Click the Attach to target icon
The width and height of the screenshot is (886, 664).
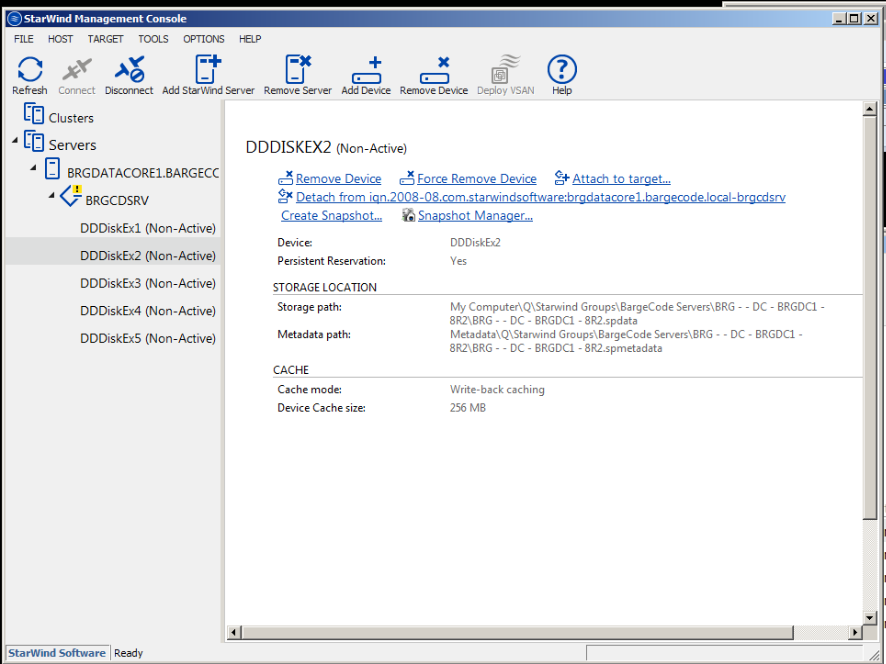[562, 178]
